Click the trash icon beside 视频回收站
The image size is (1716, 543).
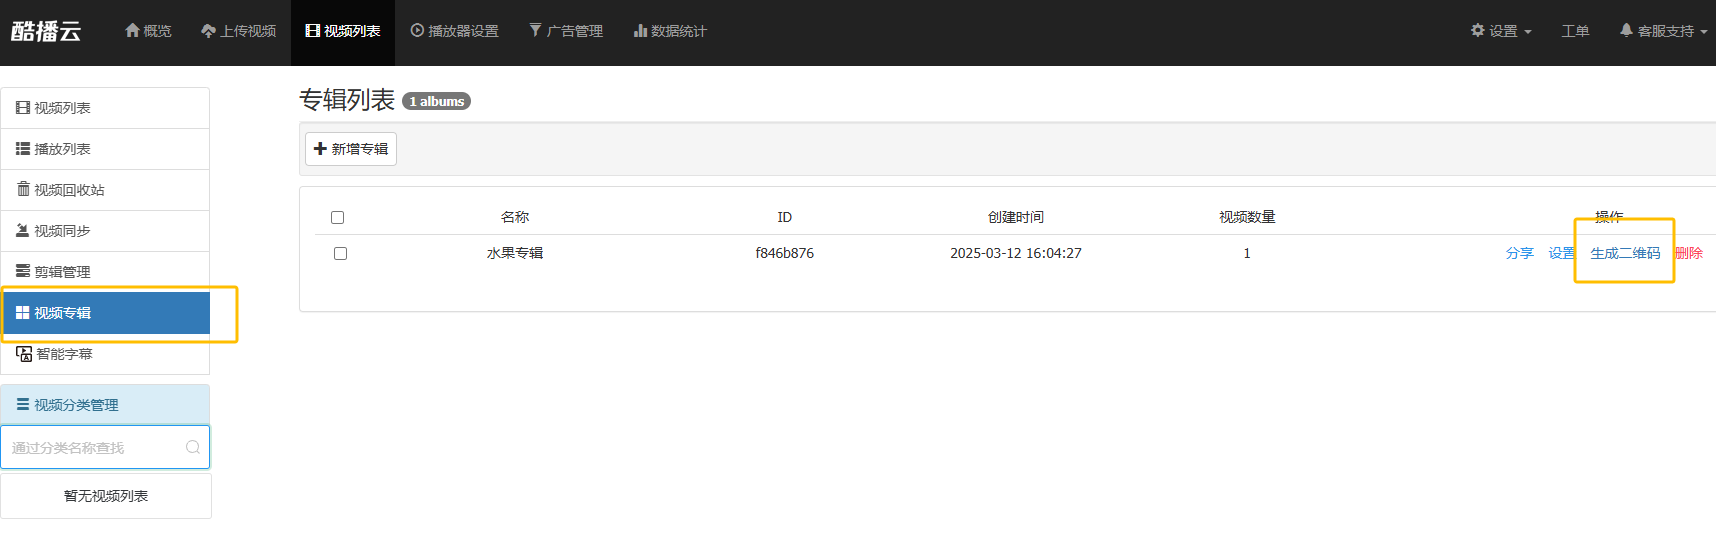pos(23,189)
